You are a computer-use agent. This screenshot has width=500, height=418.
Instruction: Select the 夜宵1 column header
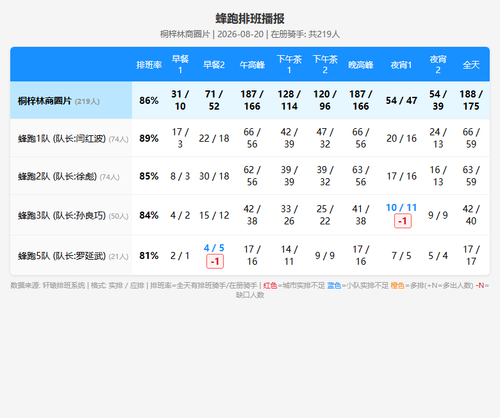401,65
